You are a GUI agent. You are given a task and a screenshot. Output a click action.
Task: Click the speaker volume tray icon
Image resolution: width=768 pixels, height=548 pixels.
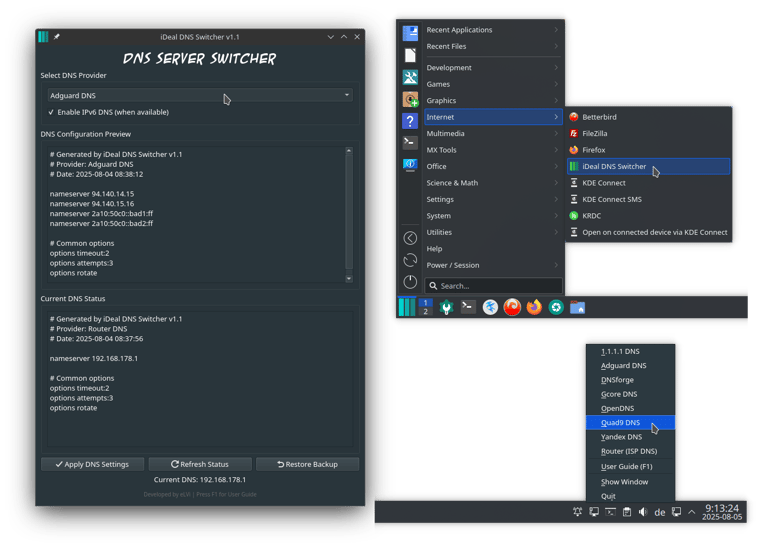[643, 512]
